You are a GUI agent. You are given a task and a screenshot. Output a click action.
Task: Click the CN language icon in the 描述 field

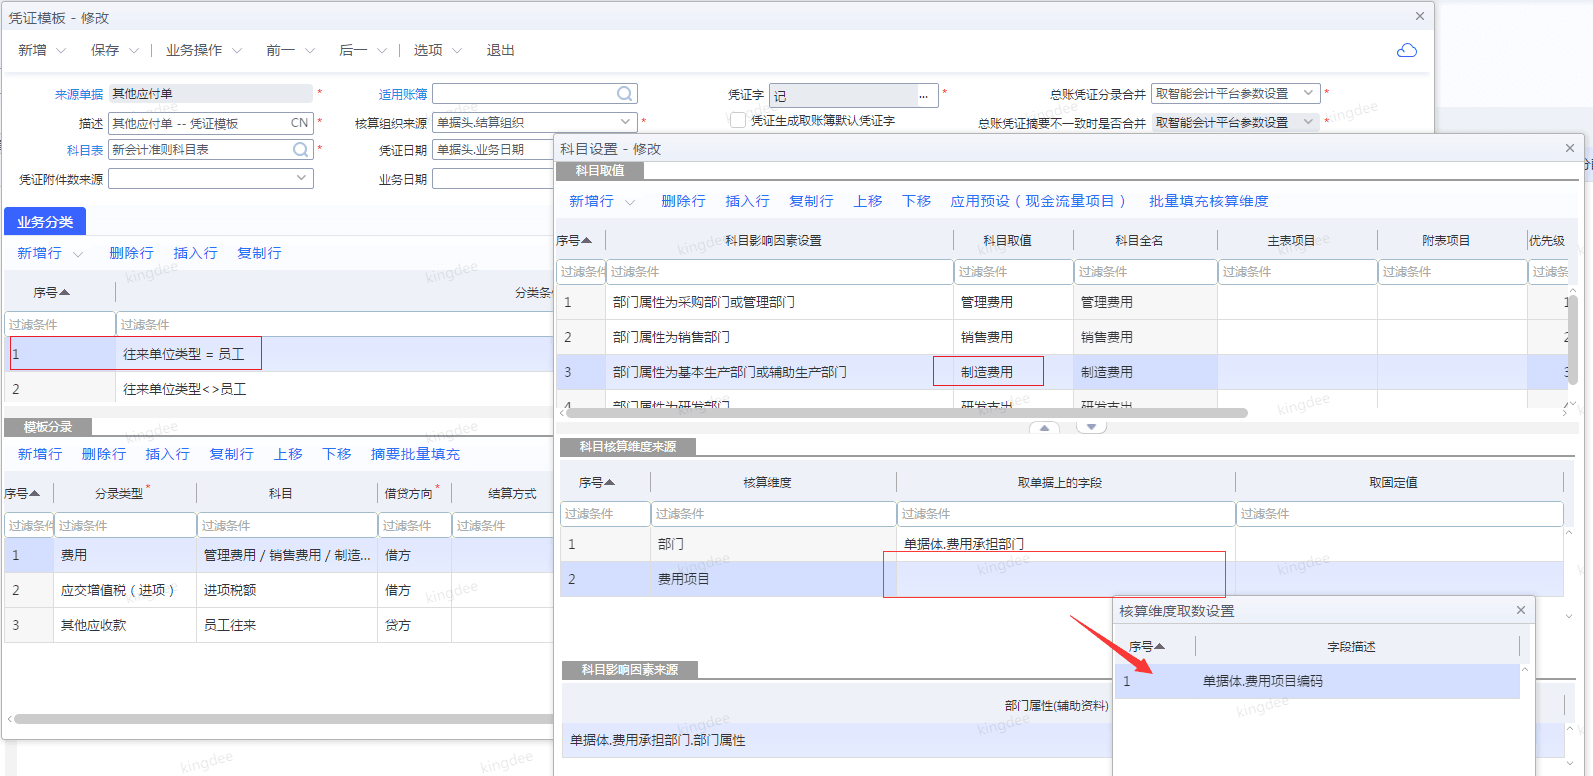point(299,123)
